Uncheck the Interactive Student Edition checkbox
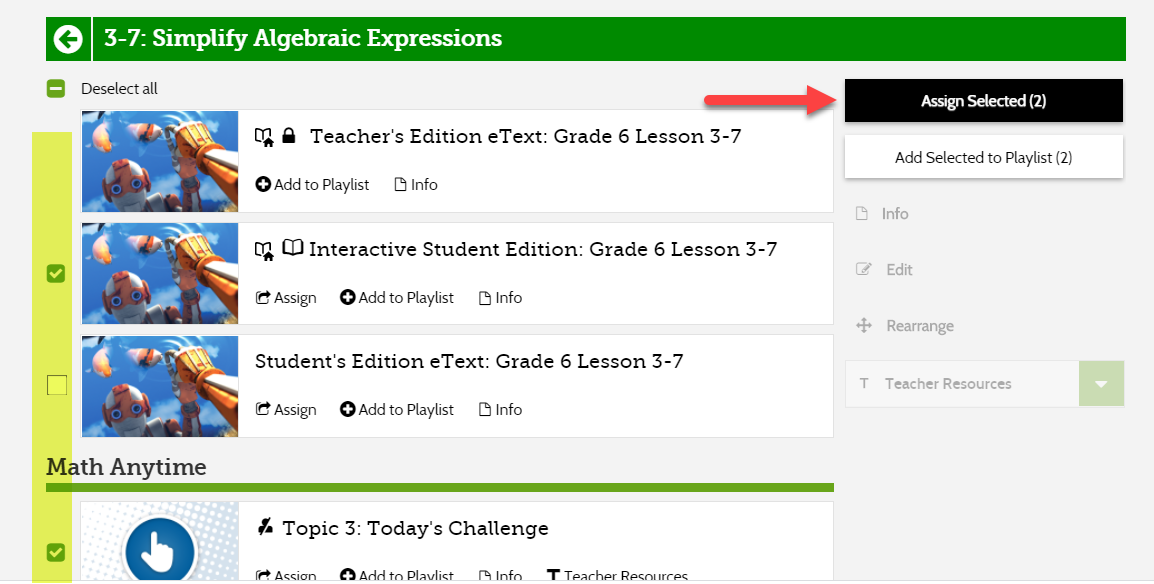Image resolution: width=1154 pixels, height=584 pixels. (x=56, y=273)
